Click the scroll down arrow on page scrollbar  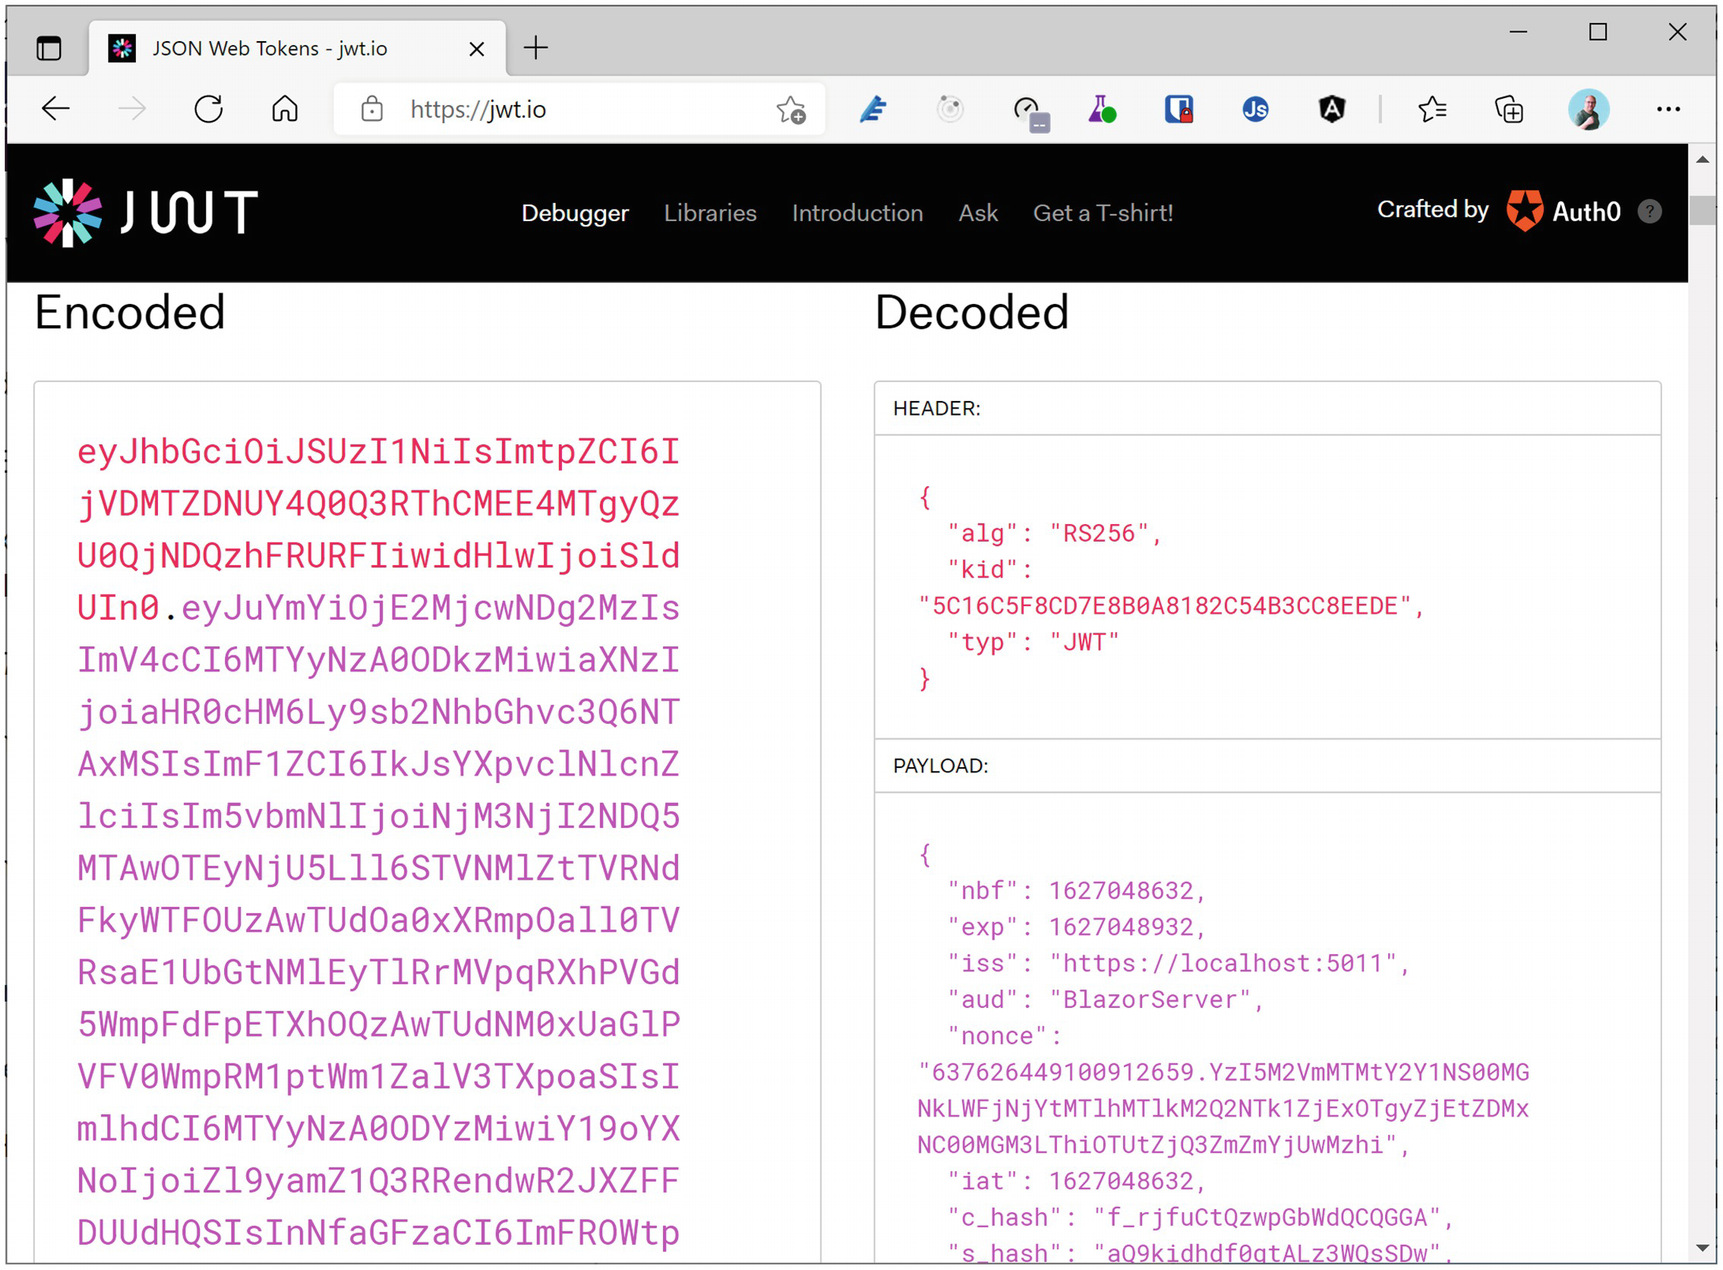(1702, 1248)
